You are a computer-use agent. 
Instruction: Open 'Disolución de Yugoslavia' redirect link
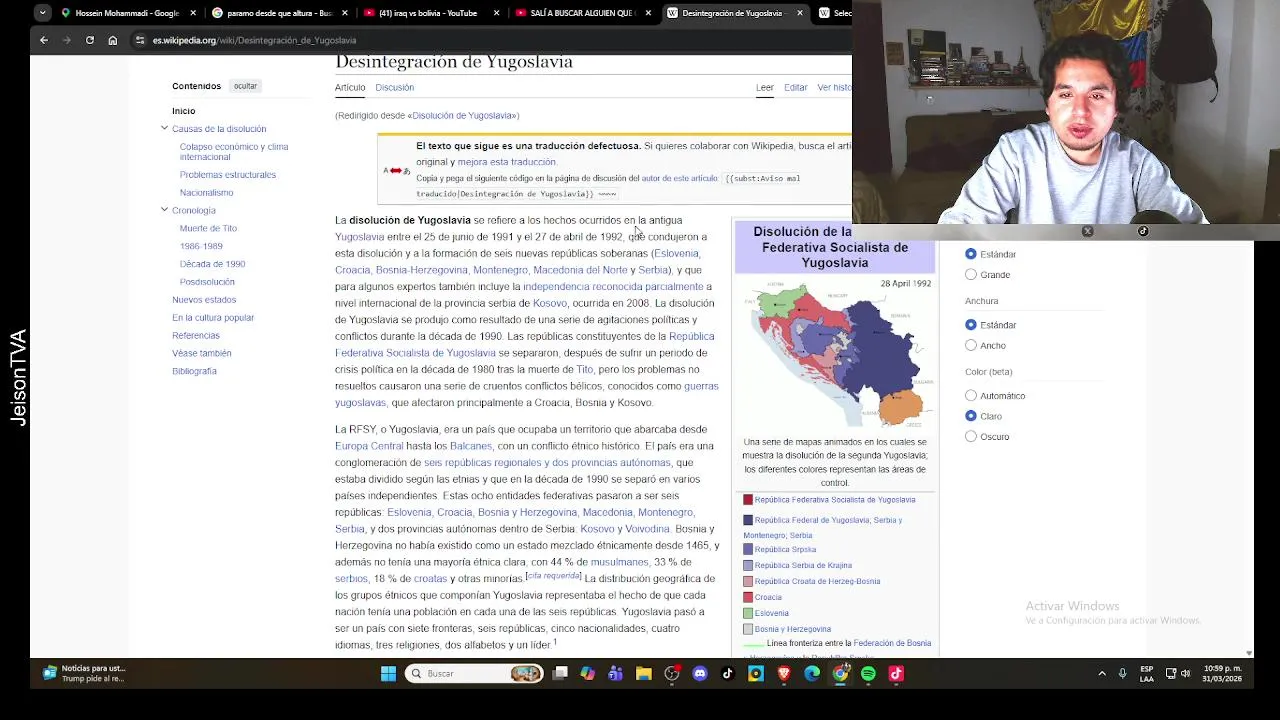463,116
